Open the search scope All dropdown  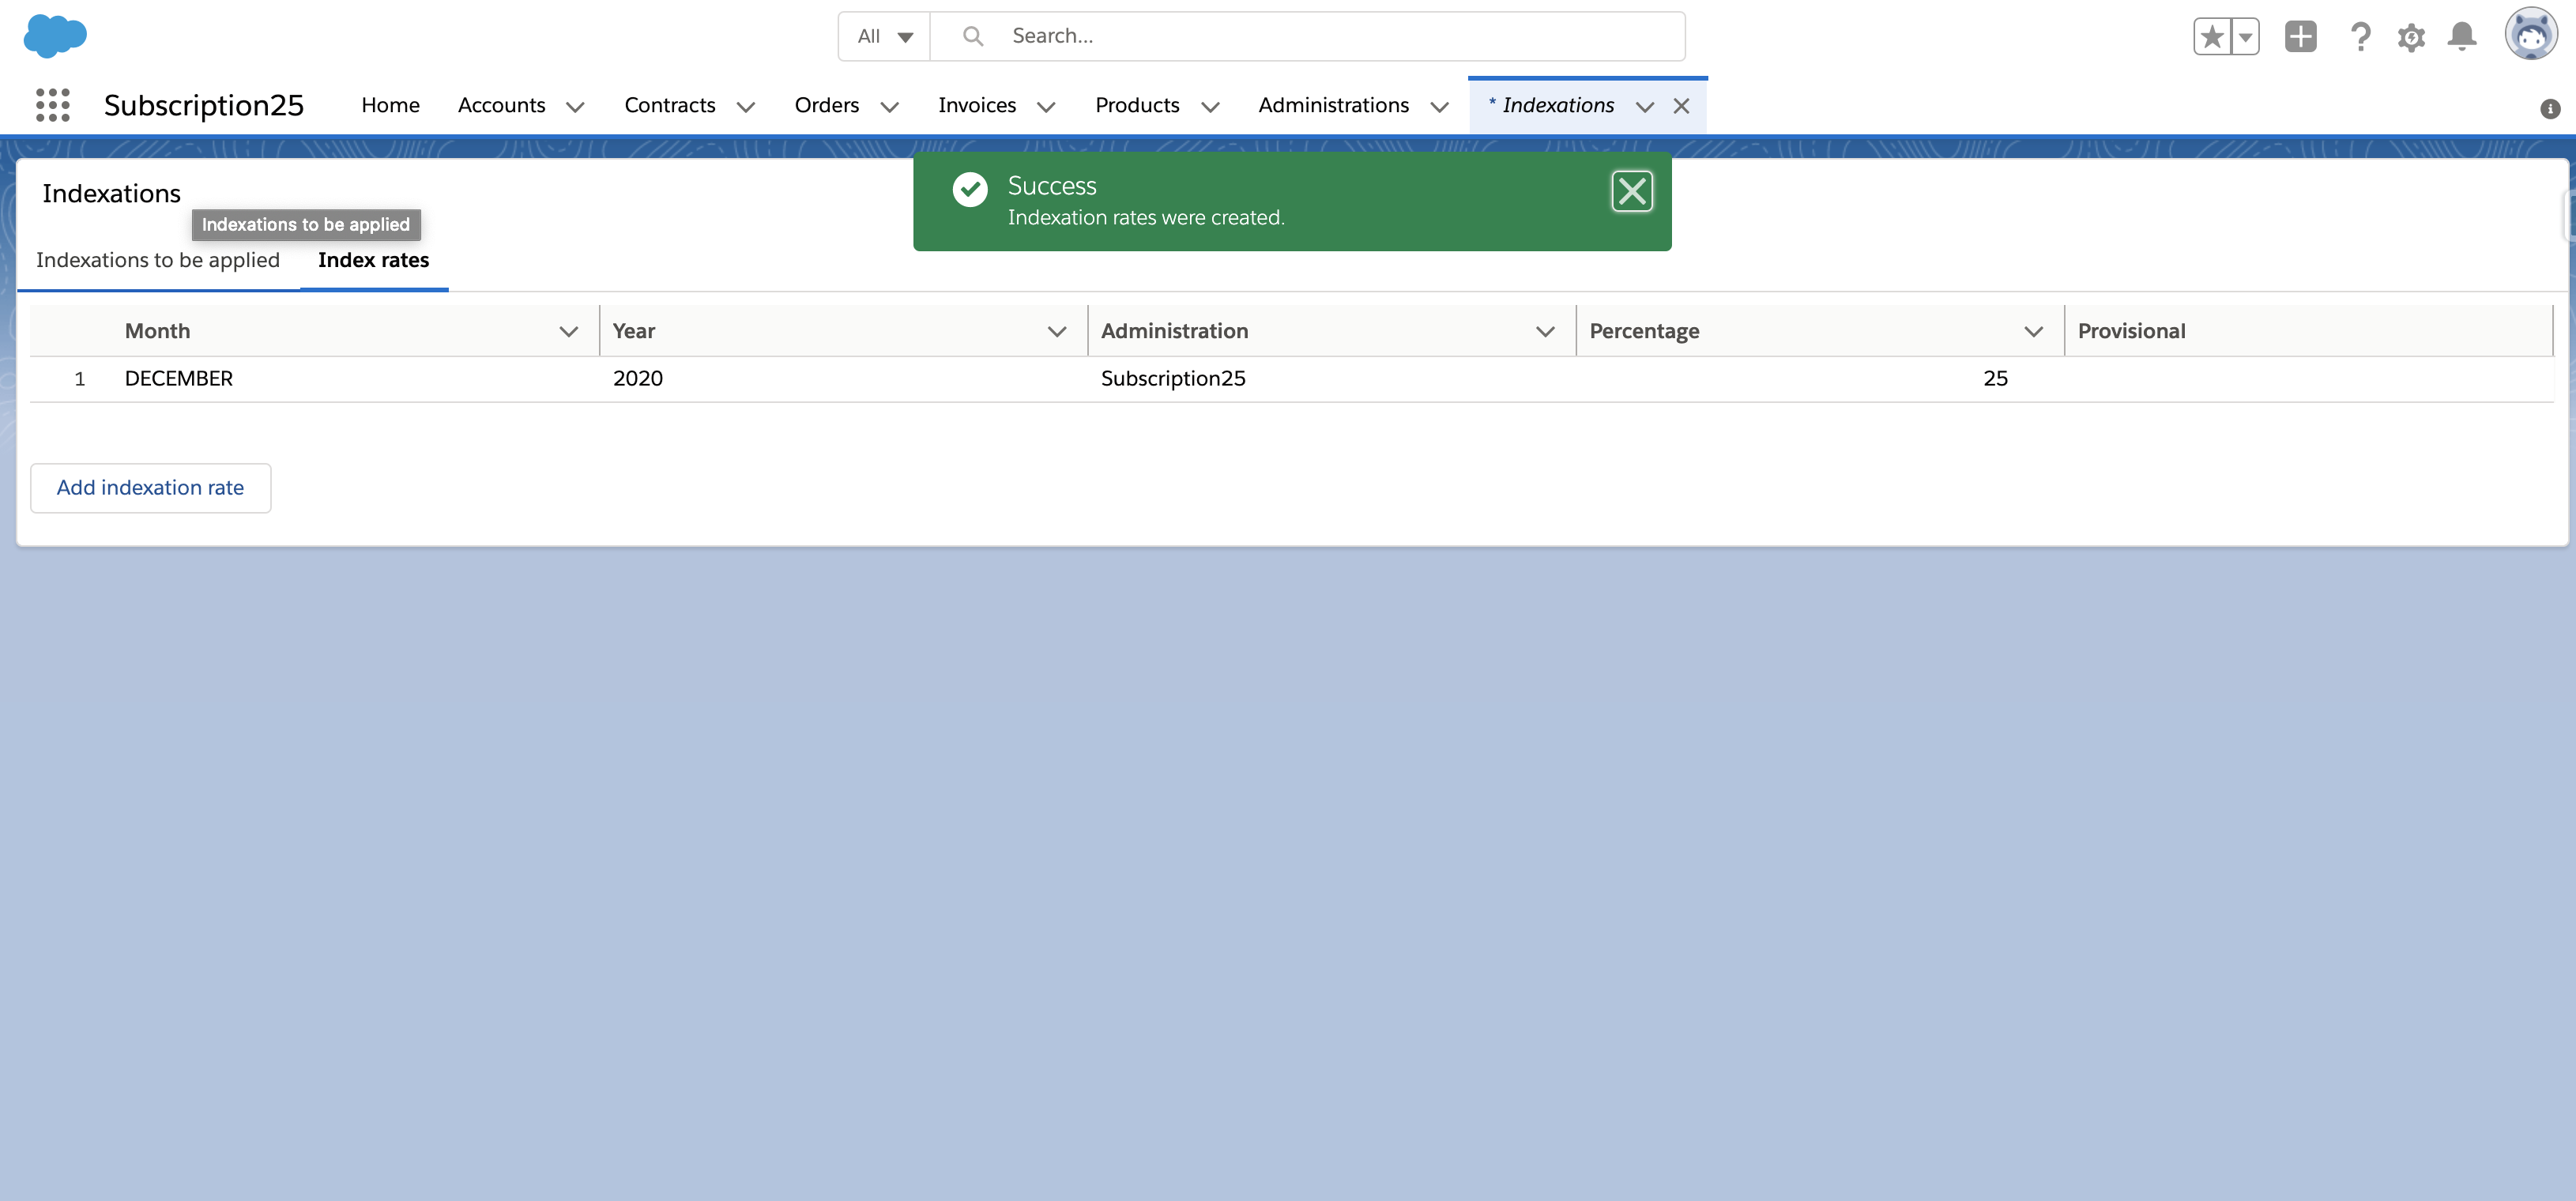click(x=884, y=37)
